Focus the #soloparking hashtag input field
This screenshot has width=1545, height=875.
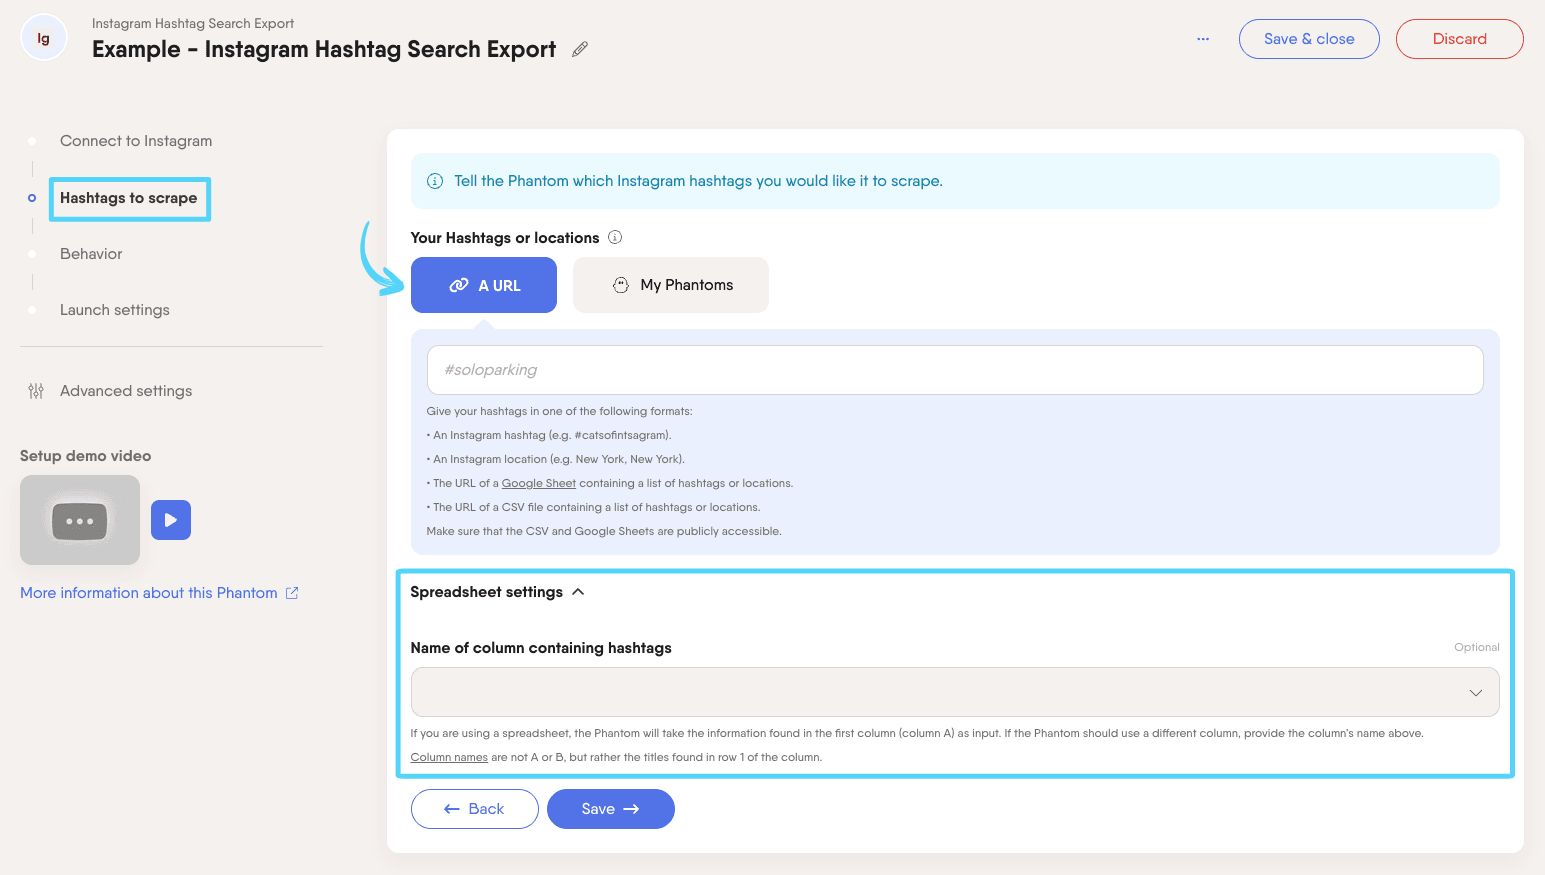955,370
